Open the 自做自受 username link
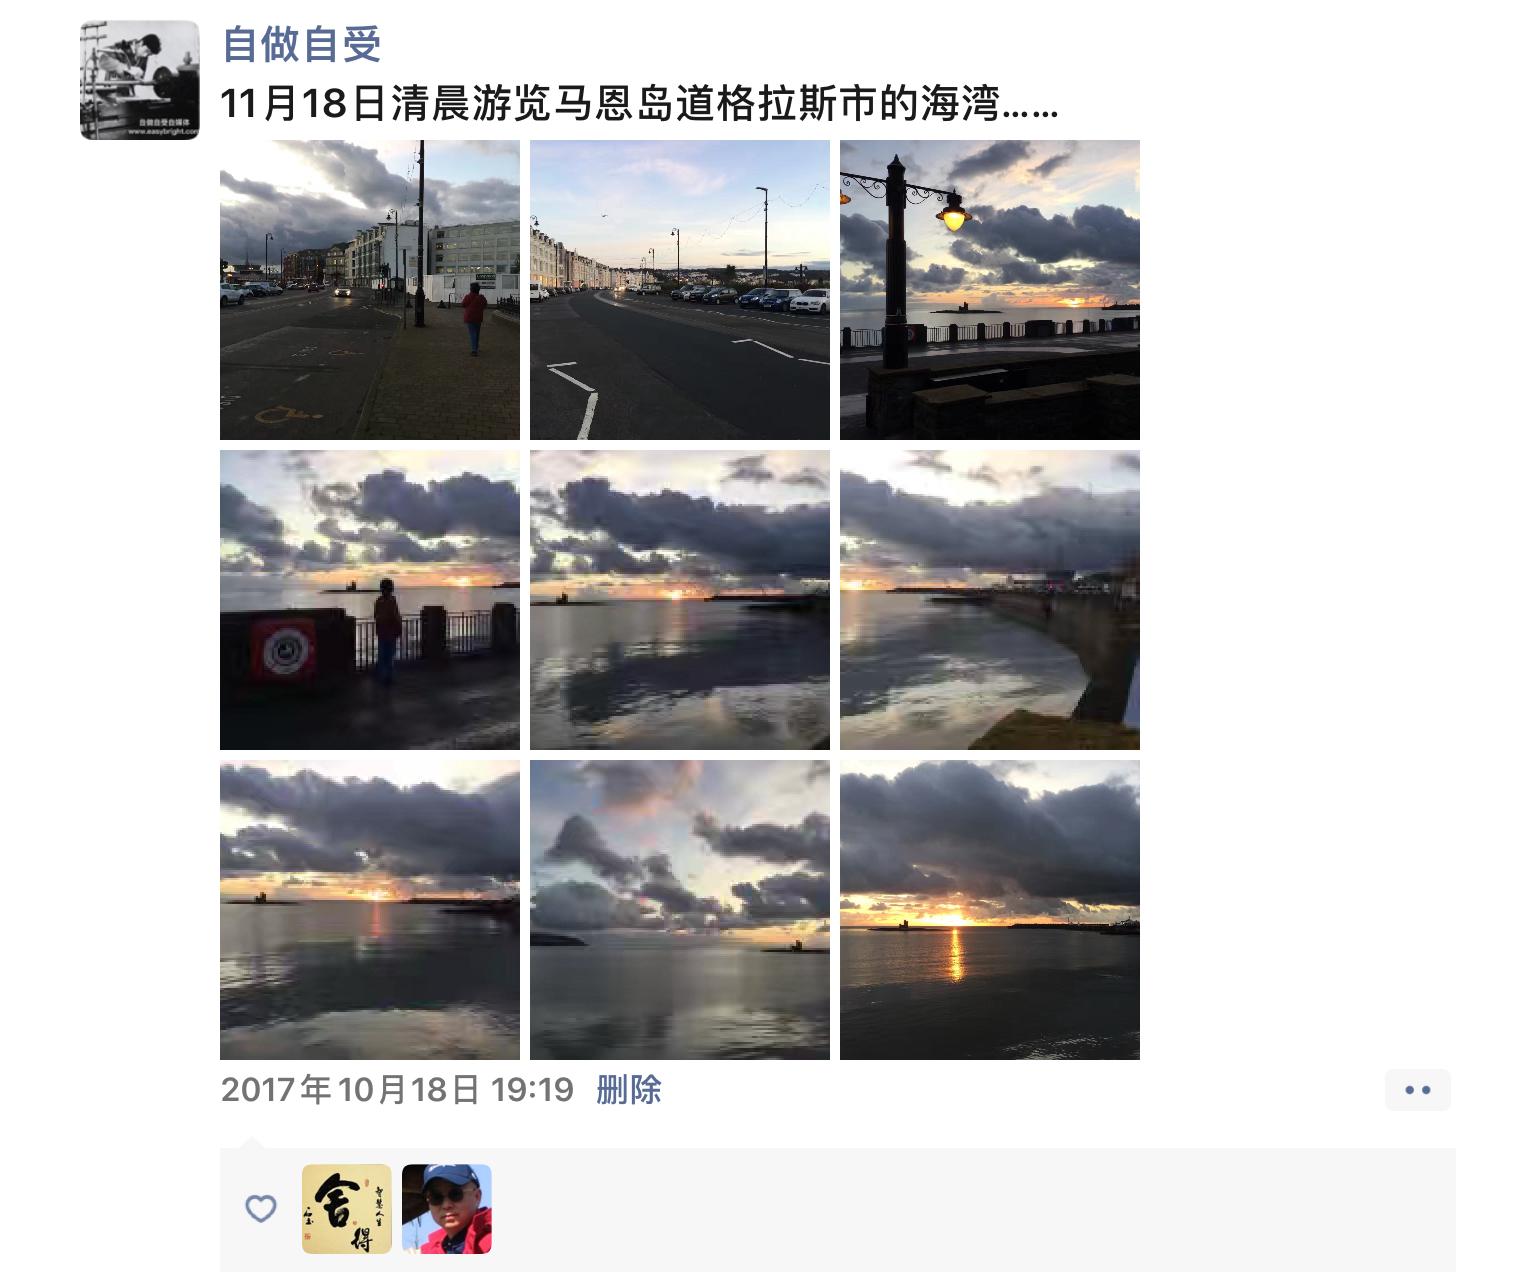1536x1273 pixels. 301,43
